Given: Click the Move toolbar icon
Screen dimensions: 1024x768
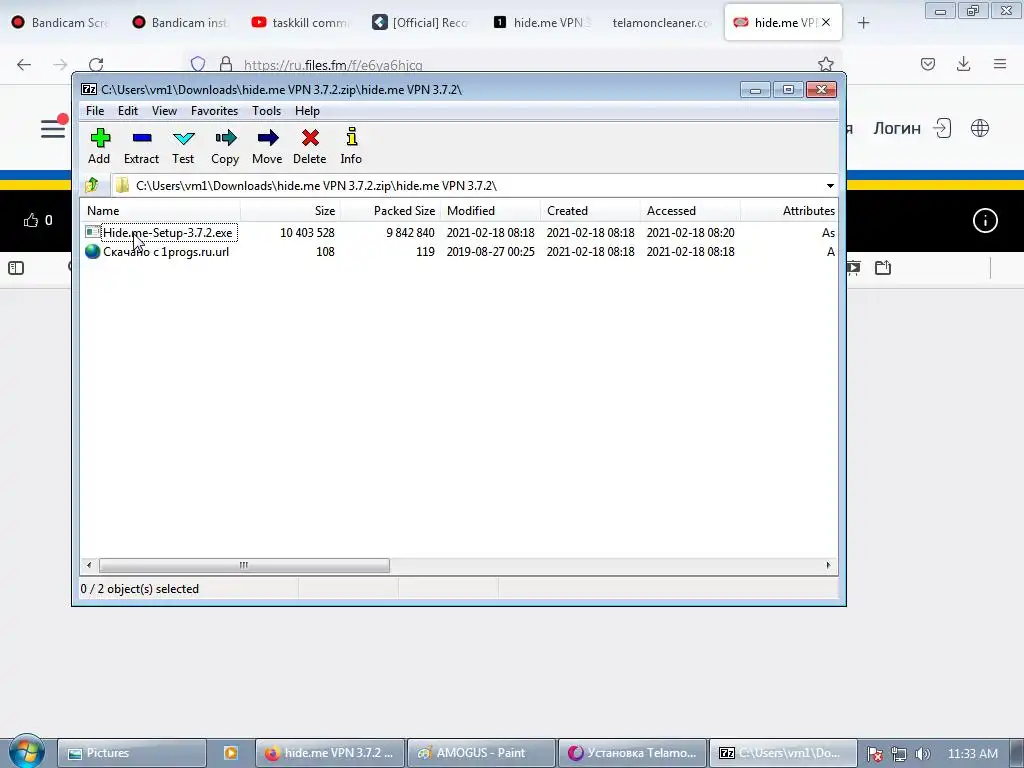Looking at the screenshot, I should pos(267,146).
